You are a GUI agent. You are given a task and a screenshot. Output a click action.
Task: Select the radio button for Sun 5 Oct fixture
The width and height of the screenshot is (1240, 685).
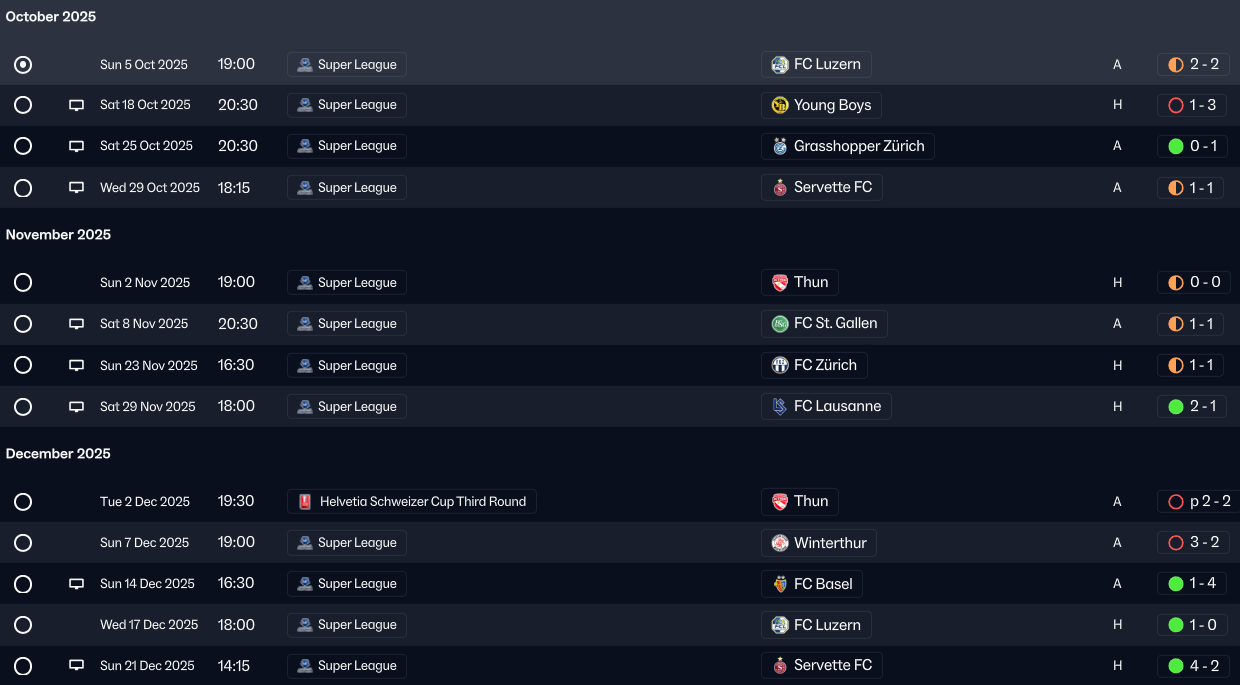point(23,65)
